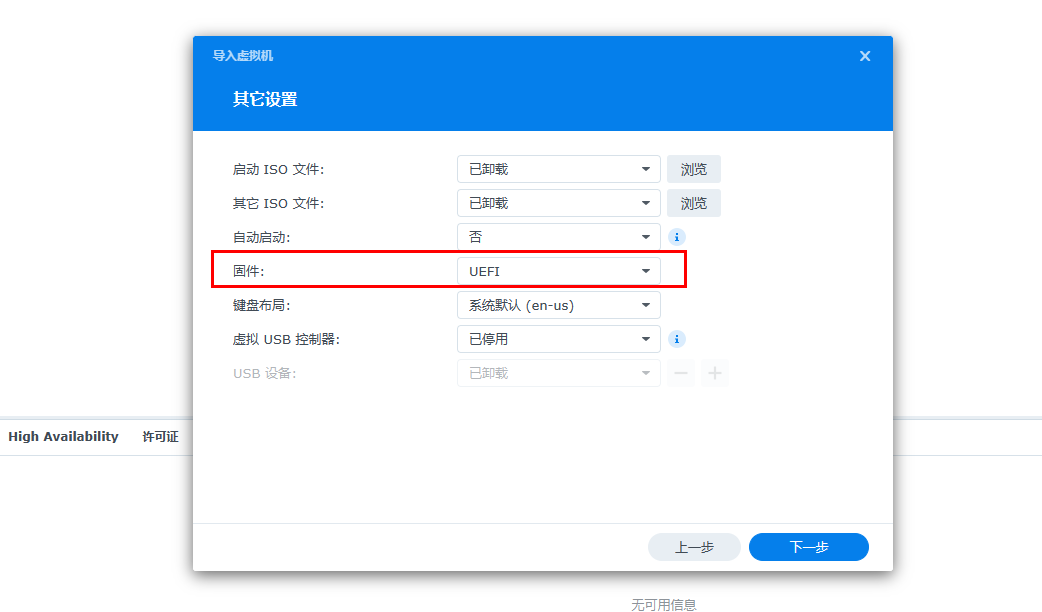Switch to the 许可证 tab
The width and height of the screenshot is (1042, 612).
[160, 437]
